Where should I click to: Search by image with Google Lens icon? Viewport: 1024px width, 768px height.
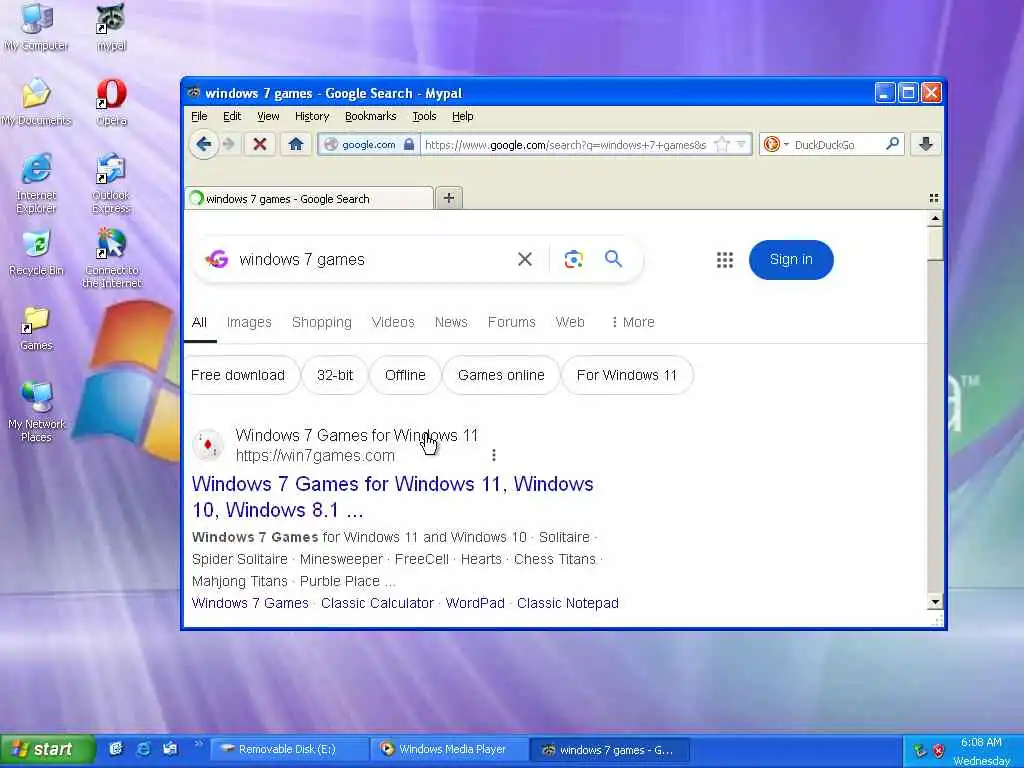pyautogui.click(x=573, y=259)
